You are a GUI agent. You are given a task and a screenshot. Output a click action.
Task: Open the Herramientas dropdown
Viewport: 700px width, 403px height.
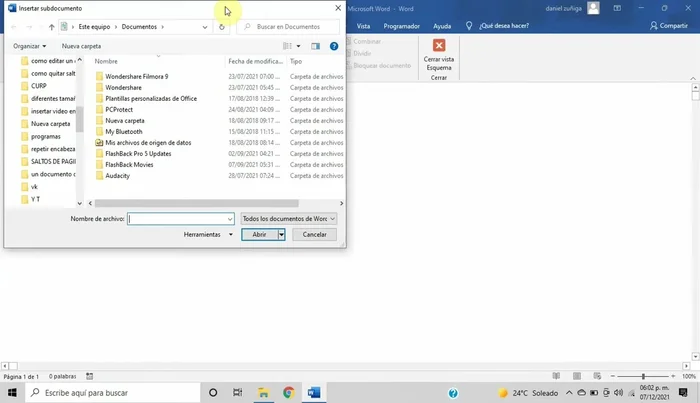208,234
